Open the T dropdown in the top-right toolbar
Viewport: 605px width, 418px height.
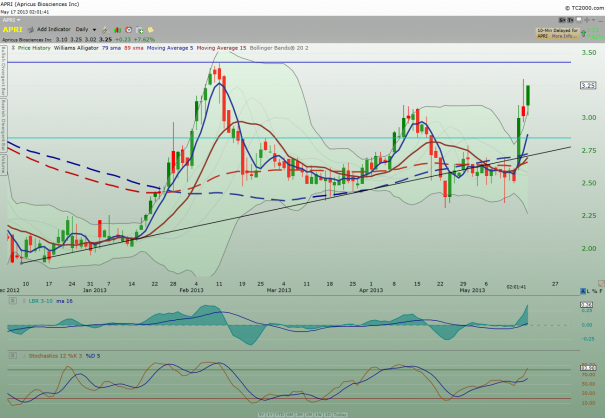tap(570, 20)
